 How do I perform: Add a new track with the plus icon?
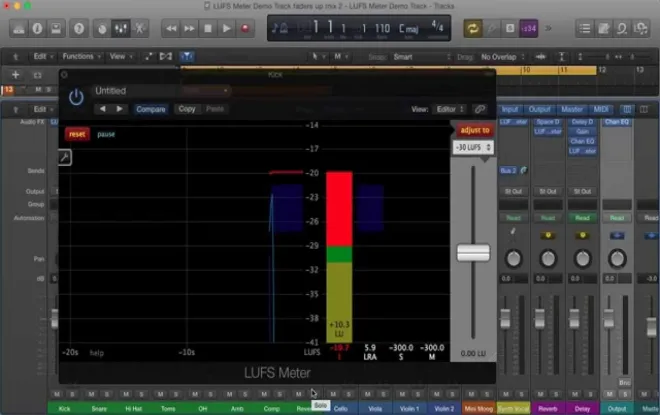click(x=16, y=75)
